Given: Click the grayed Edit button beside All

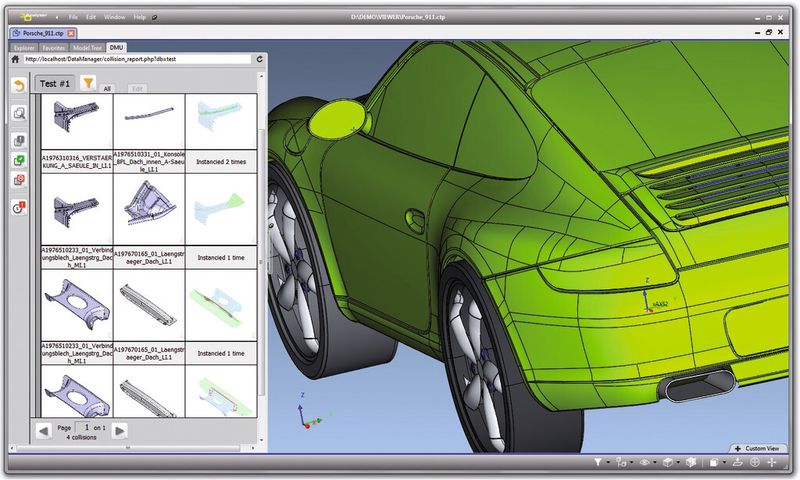Looking at the screenshot, I should (x=137, y=88).
